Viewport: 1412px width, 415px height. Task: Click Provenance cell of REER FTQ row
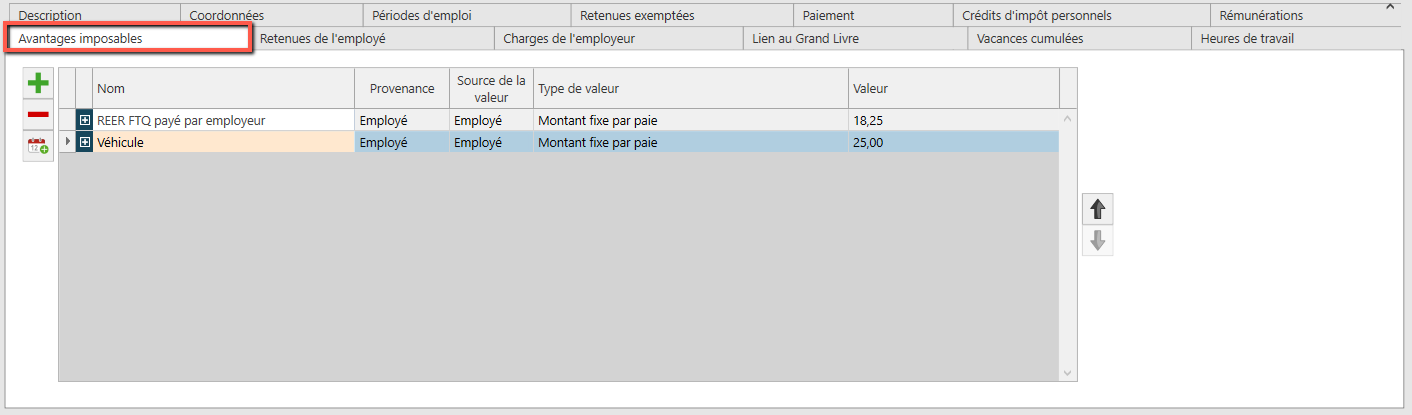click(x=402, y=120)
